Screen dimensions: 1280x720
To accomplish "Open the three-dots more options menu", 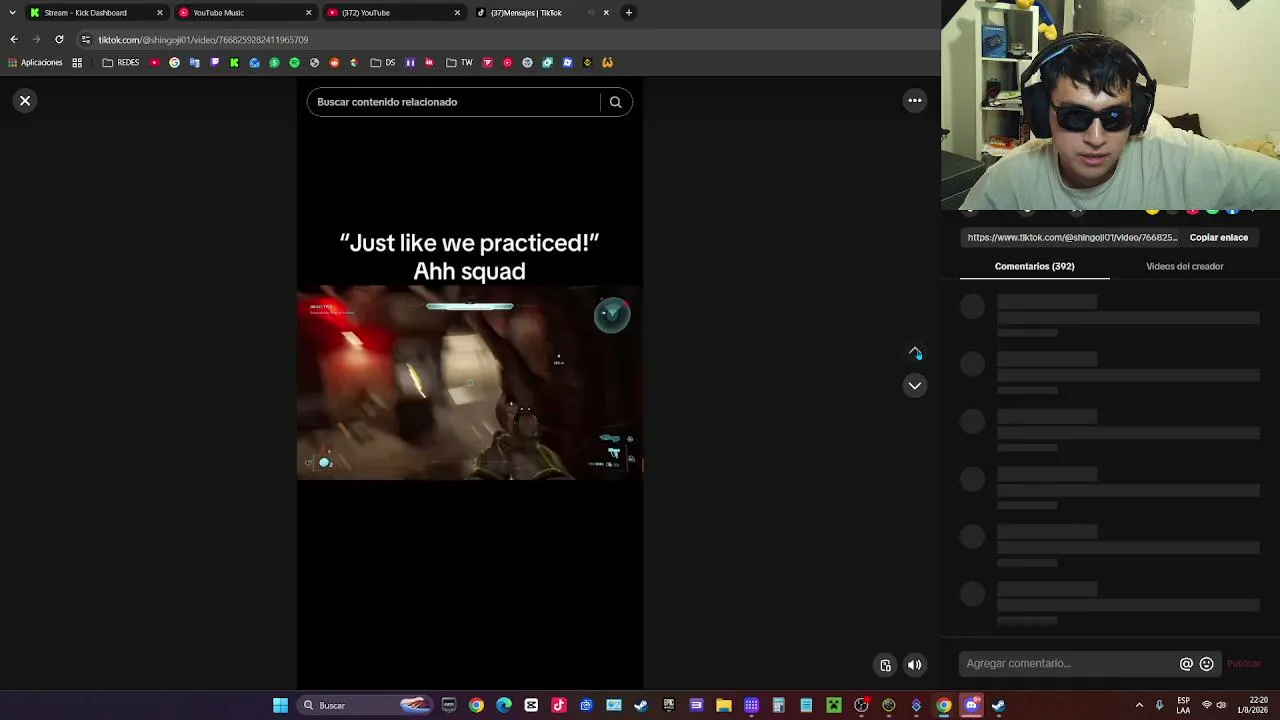I will coord(914,100).
